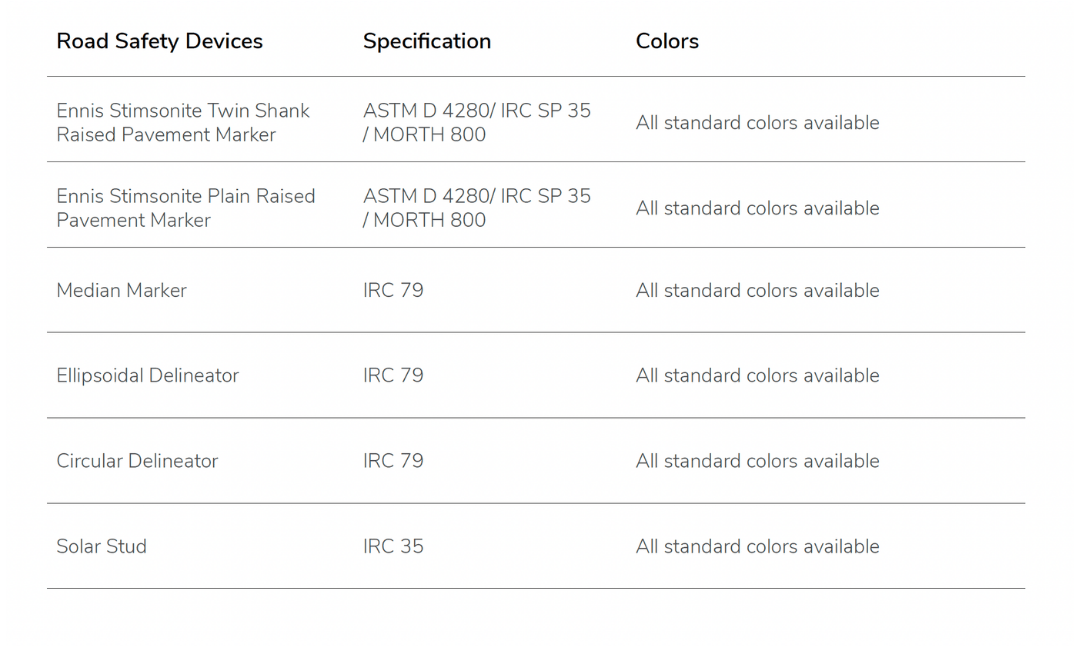Click the Twin Shank marker's ASTM specification
Viewport: 1080px width, 646px height.
click(477, 122)
